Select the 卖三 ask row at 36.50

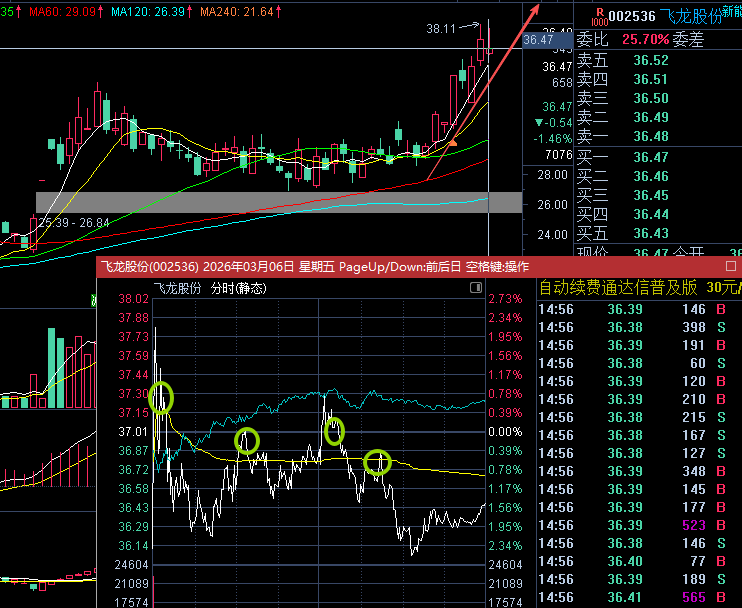pyautogui.click(x=658, y=98)
